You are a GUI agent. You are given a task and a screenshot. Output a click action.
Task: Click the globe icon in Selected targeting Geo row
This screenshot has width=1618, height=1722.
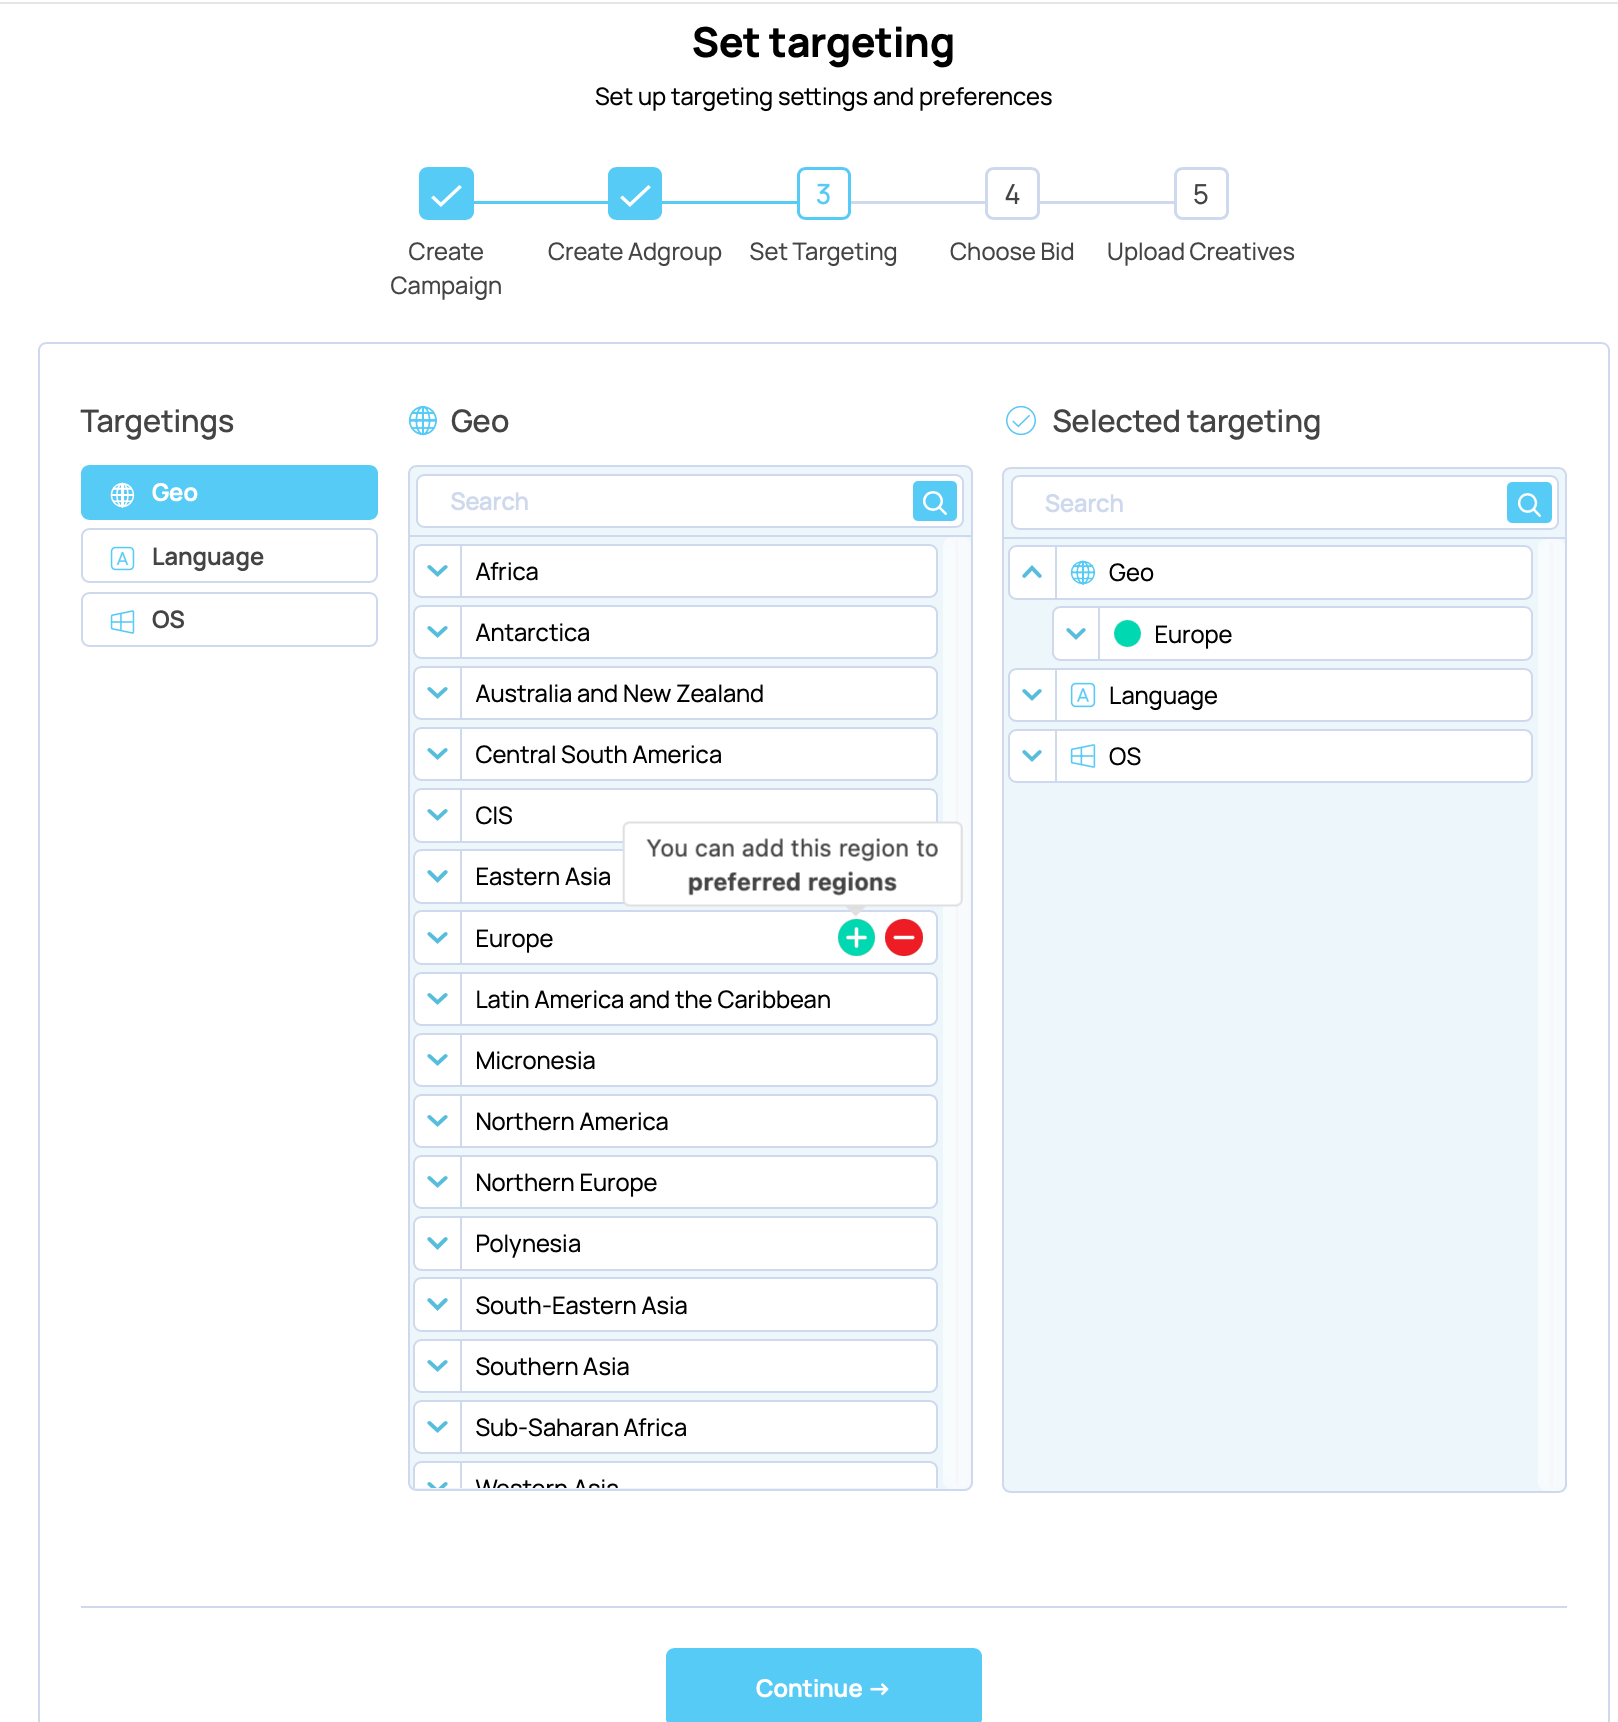(x=1083, y=573)
